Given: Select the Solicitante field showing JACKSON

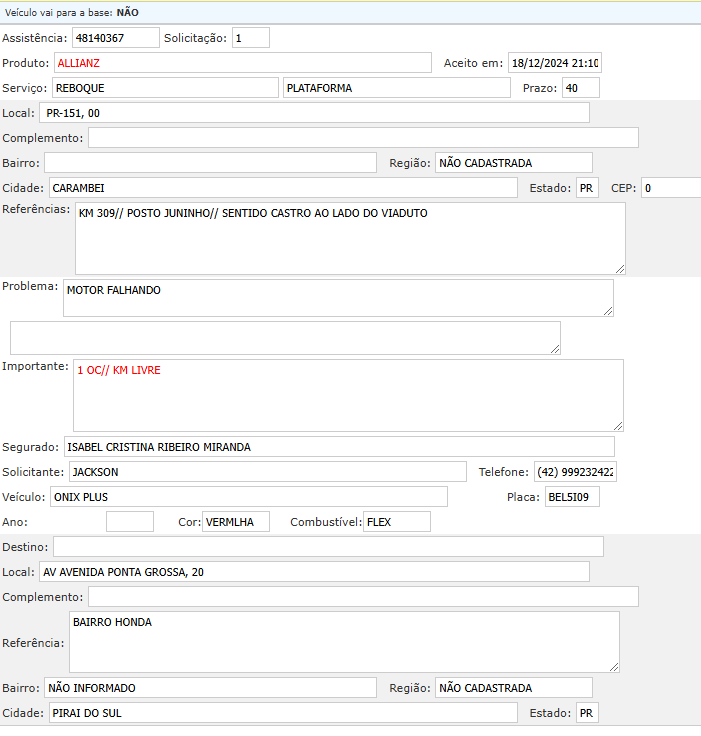Looking at the screenshot, I should tap(268, 472).
